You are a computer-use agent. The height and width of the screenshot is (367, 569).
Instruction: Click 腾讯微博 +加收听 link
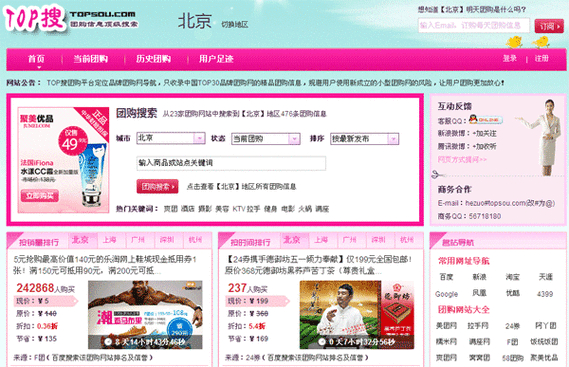pyautogui.click(x=484, y=146)
